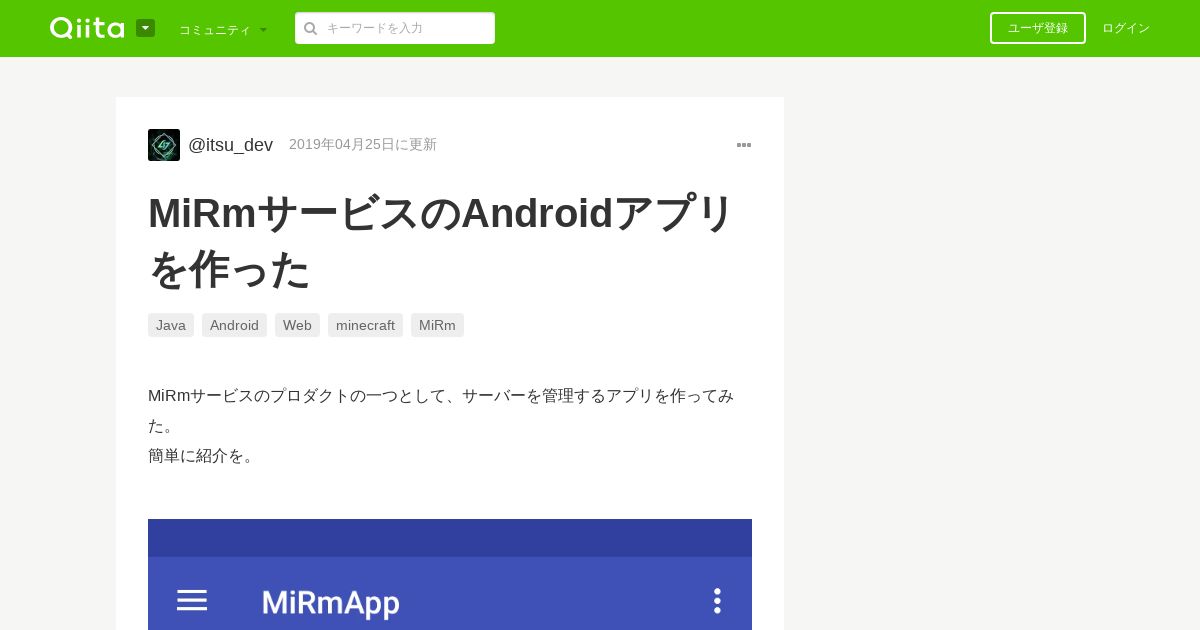Viewport: 1200px width, 630px height.
Task: Click the MiRmApp title text in the screenshot
Action: pos(331,603)
